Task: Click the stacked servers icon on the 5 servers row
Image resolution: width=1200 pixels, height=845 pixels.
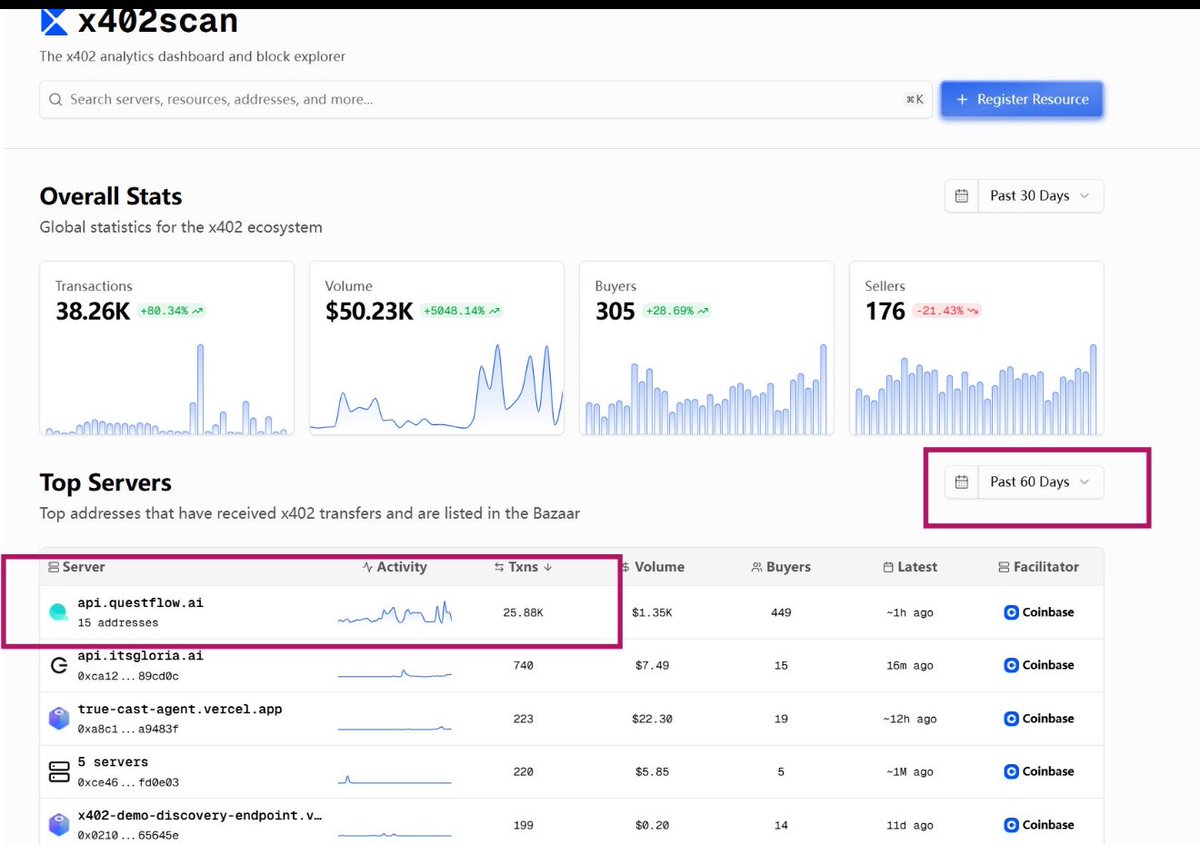Action: 58,770
